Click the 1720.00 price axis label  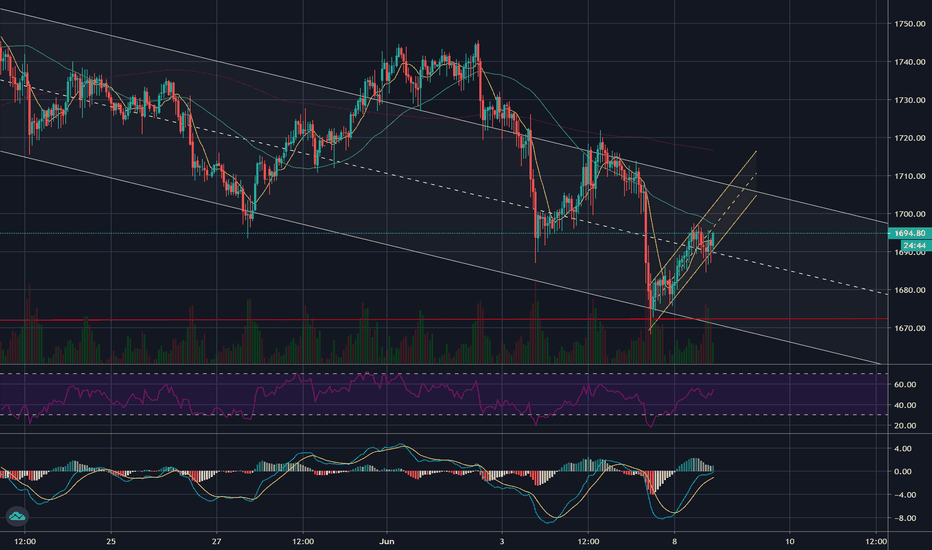click(x=909, y=138)
